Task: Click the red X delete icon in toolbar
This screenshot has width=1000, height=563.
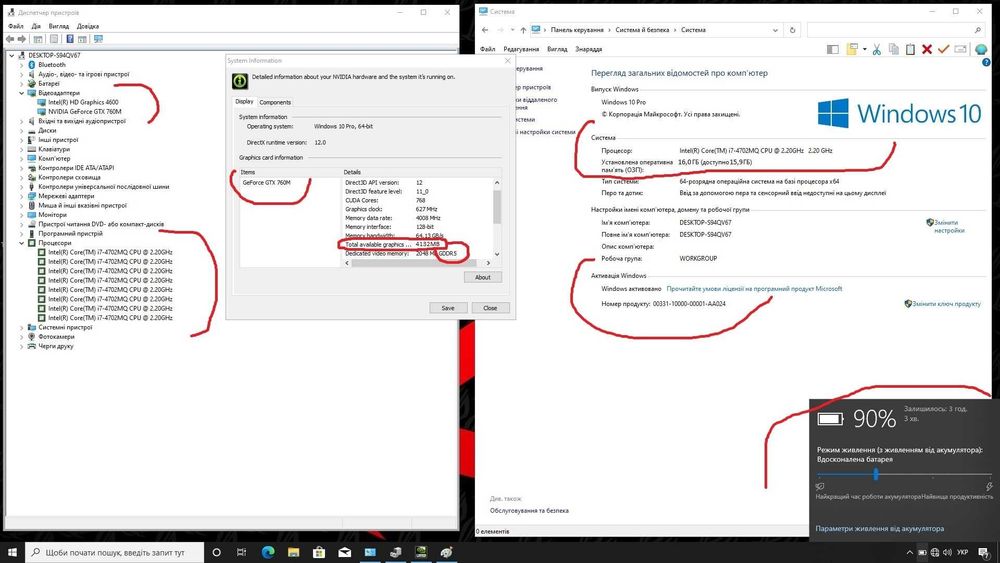Action: point(927,49)
